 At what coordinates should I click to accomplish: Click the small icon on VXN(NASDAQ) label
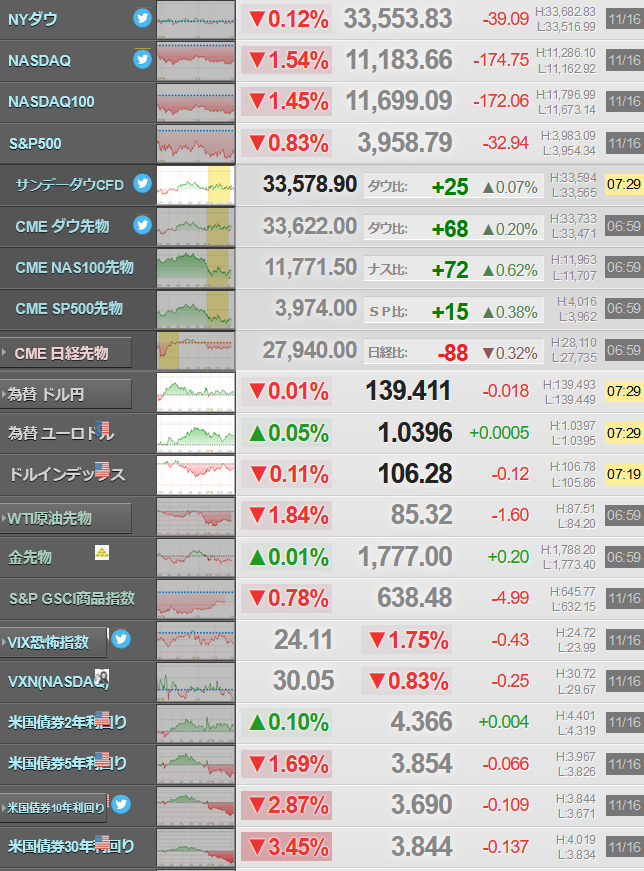tap(102, 677)
